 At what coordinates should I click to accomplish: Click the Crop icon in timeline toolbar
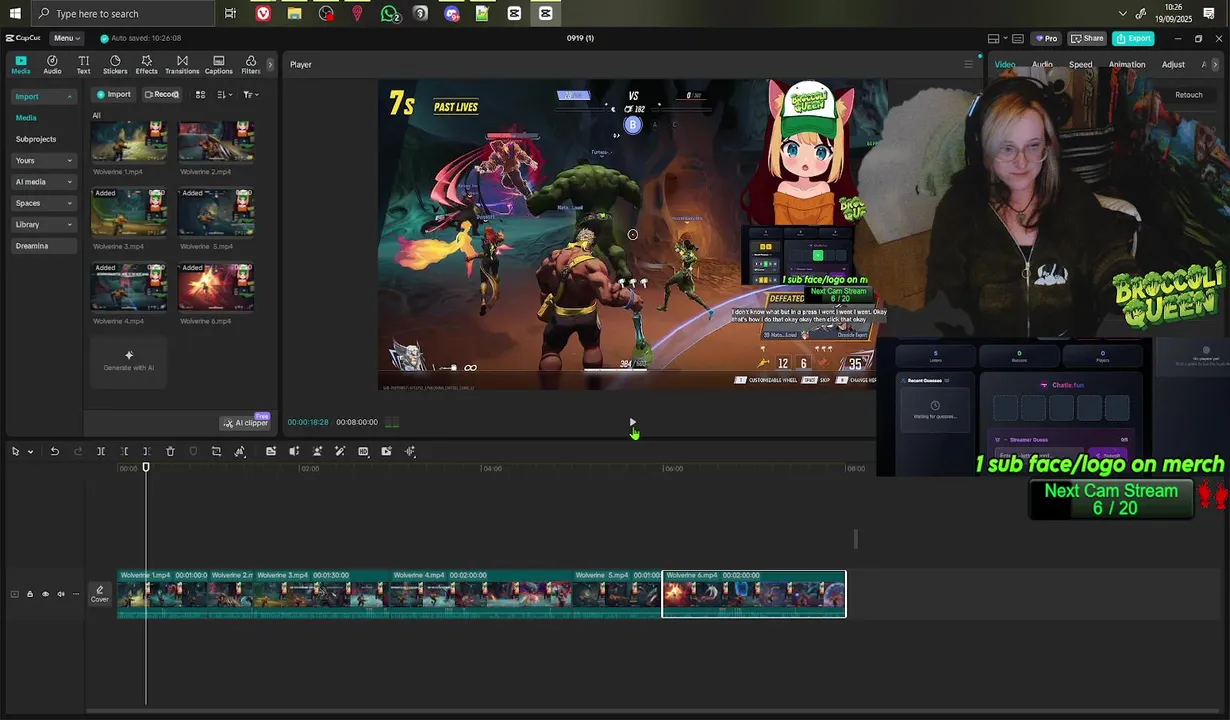tap(216, 451)
